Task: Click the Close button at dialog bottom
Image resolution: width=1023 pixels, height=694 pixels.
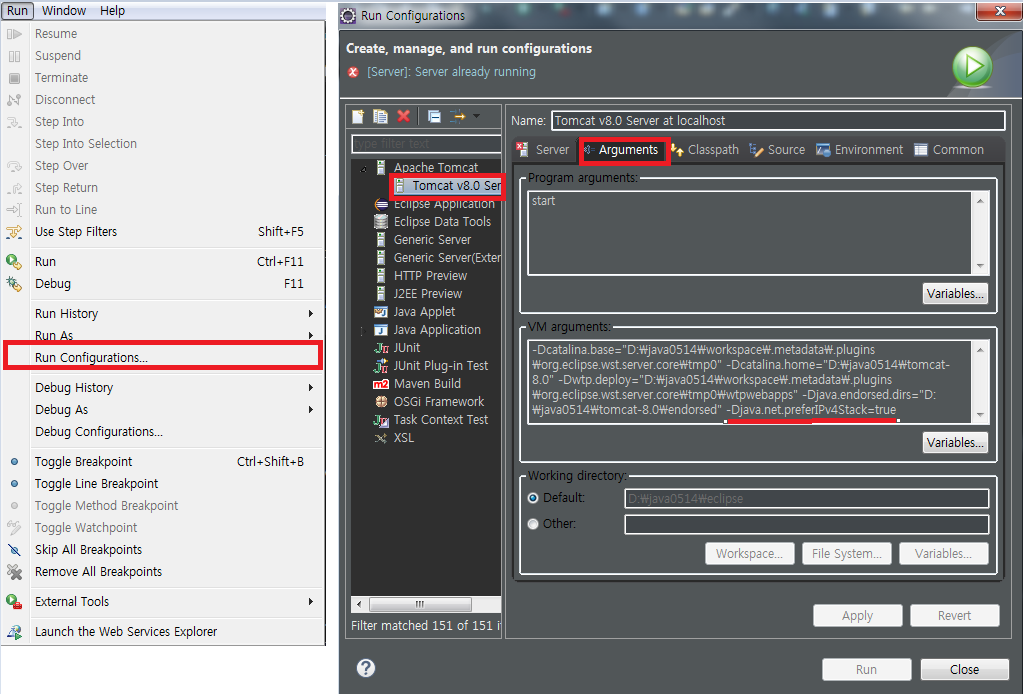Action: [964, 669]
